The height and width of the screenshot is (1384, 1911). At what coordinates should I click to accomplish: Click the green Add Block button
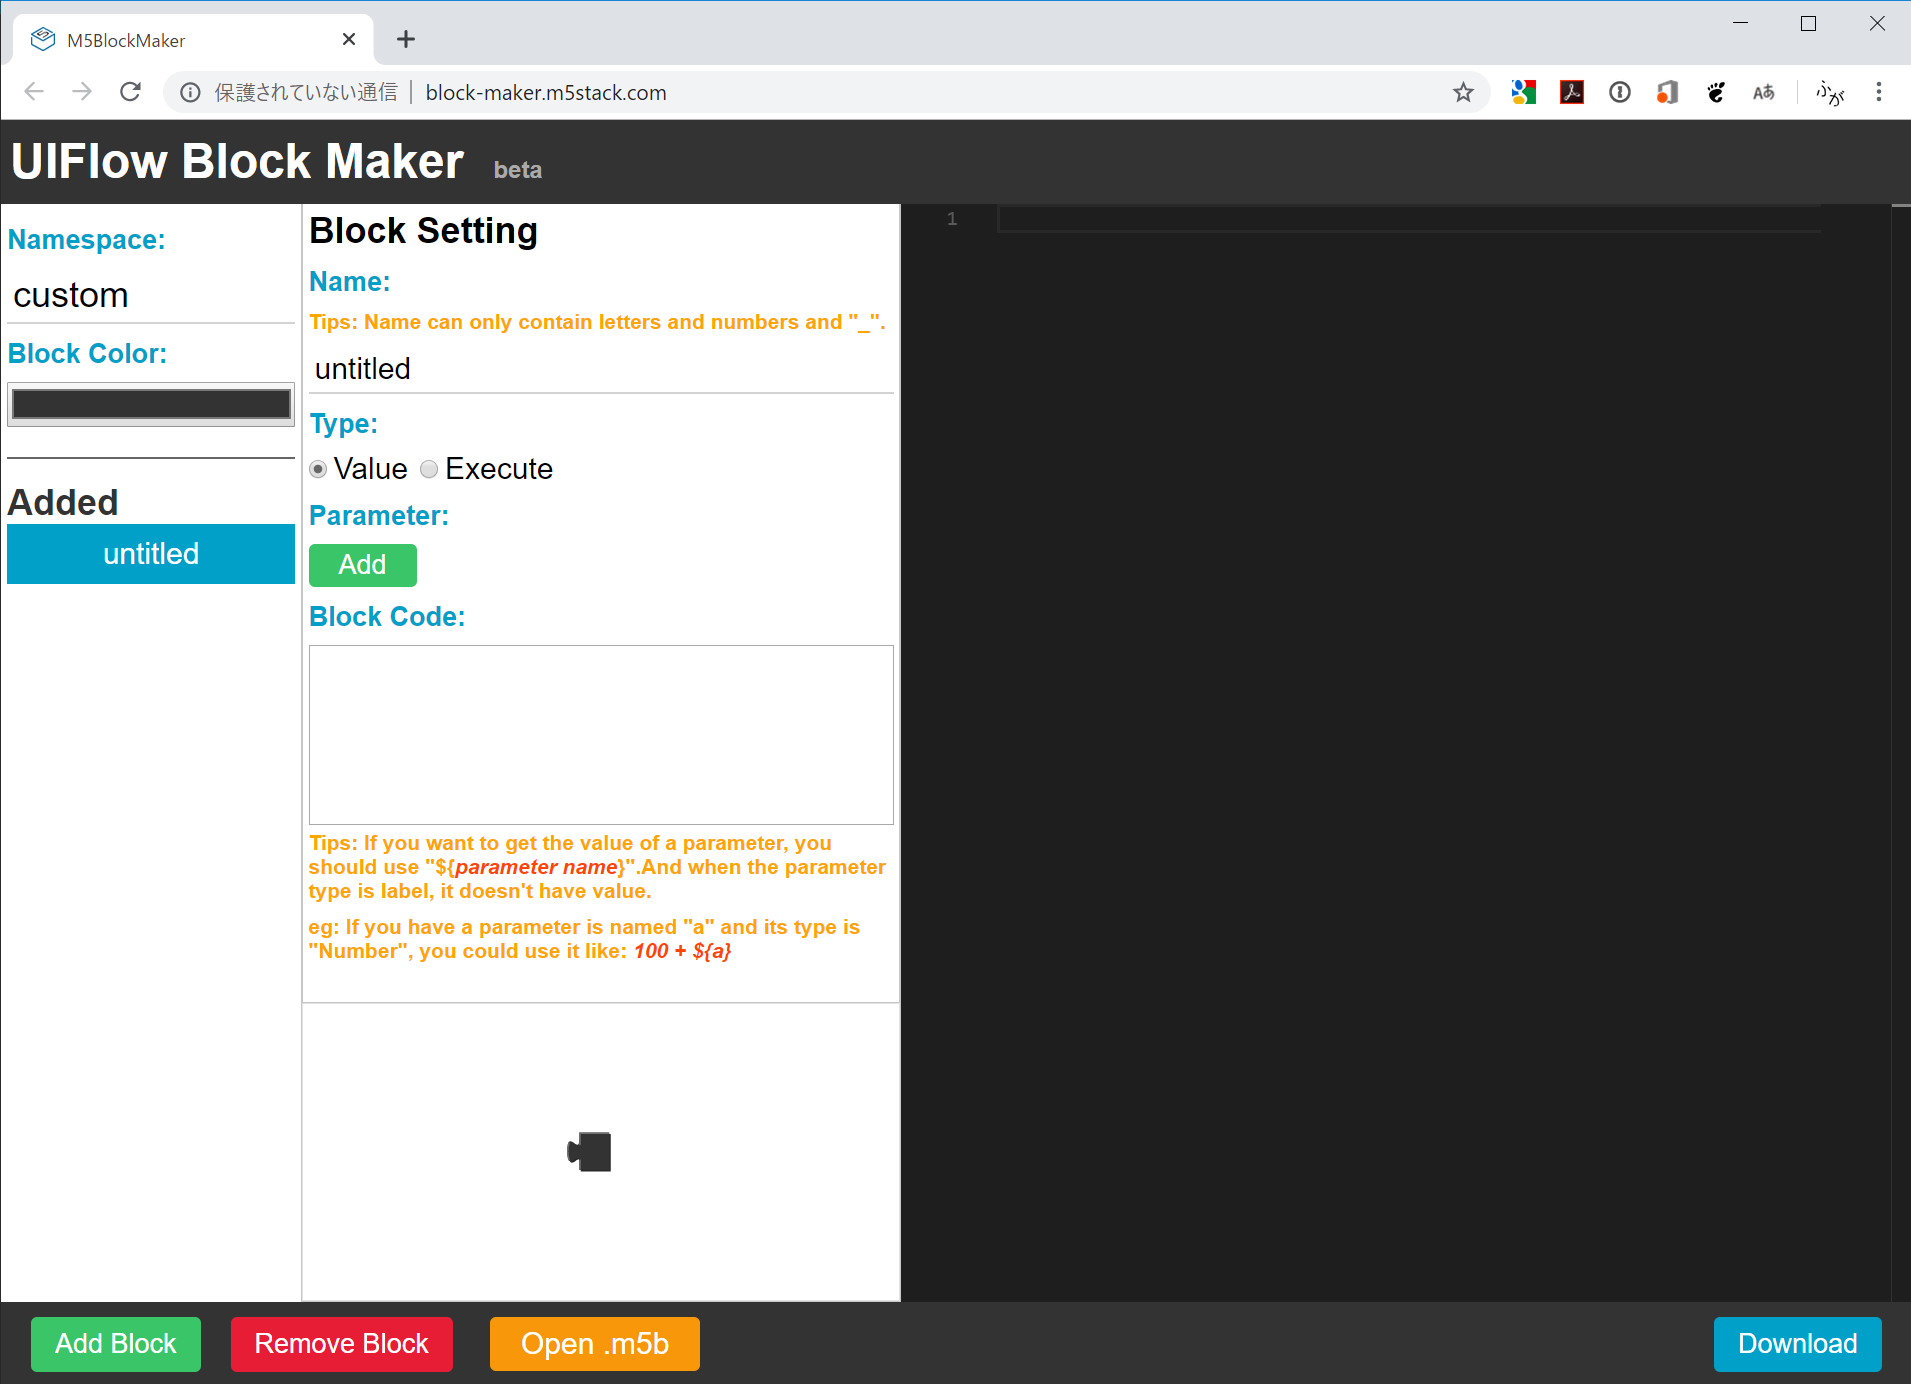(x=115, y=1344)
